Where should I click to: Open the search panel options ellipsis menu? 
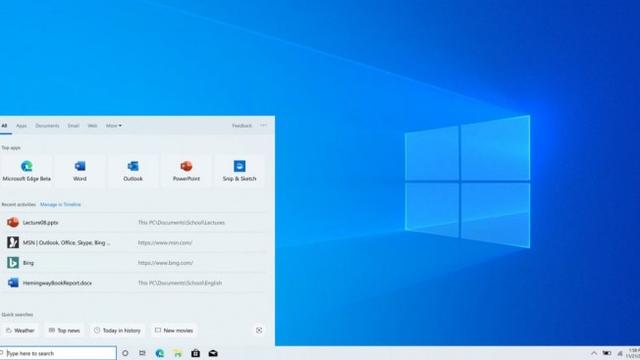tap(263, 125)
